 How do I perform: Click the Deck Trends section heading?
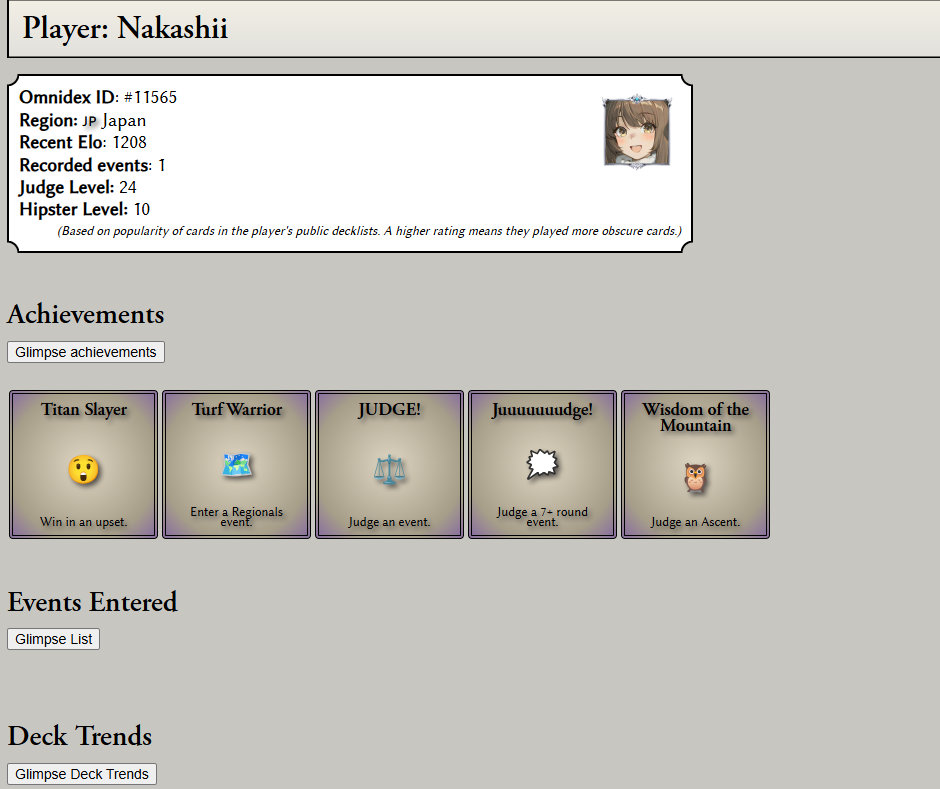click(80, 736)
